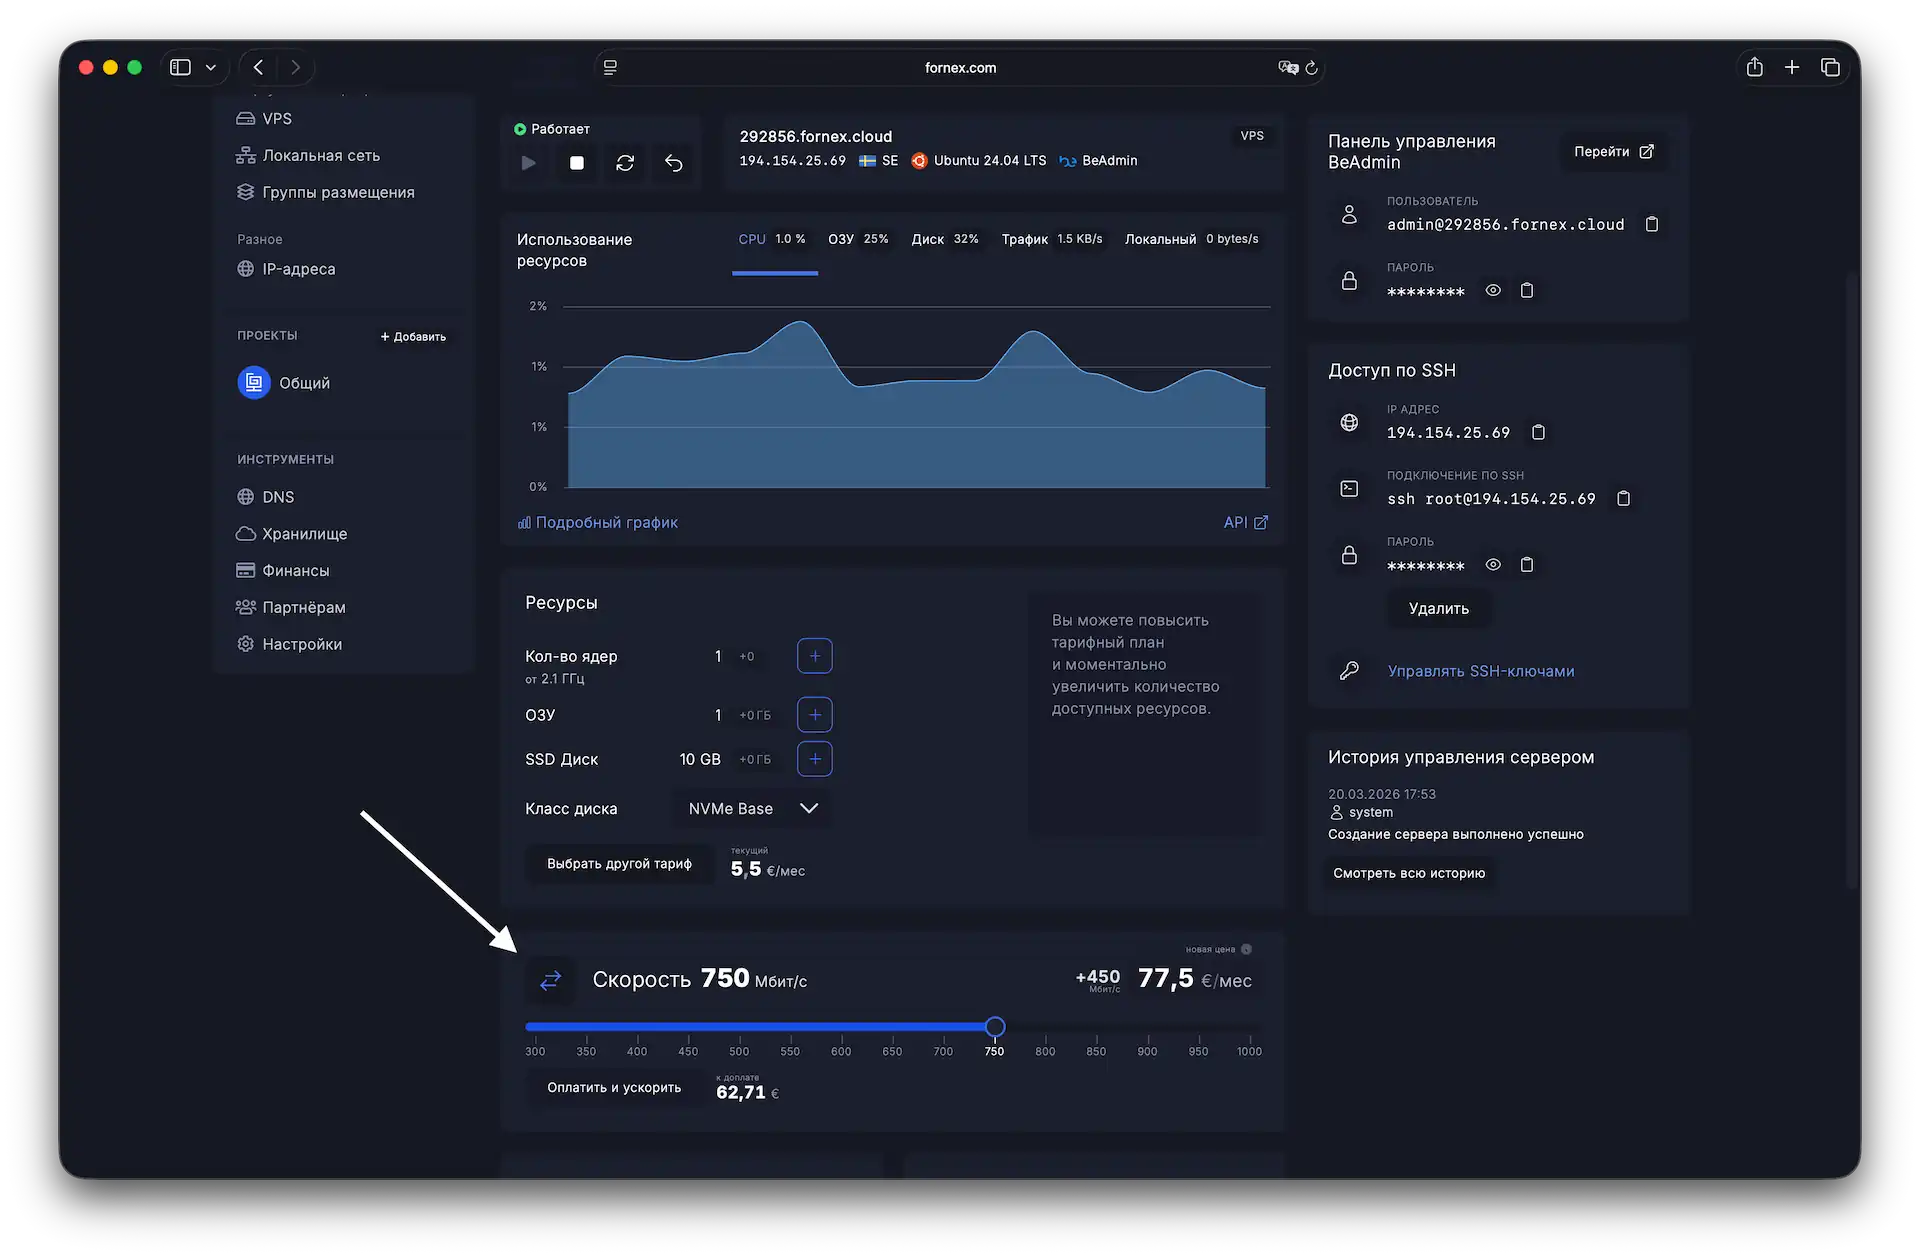The width and height of the screenshot is (1920, 1257).
Task: Click Оплатить и ускорить button
Action: coord(614,1087)
